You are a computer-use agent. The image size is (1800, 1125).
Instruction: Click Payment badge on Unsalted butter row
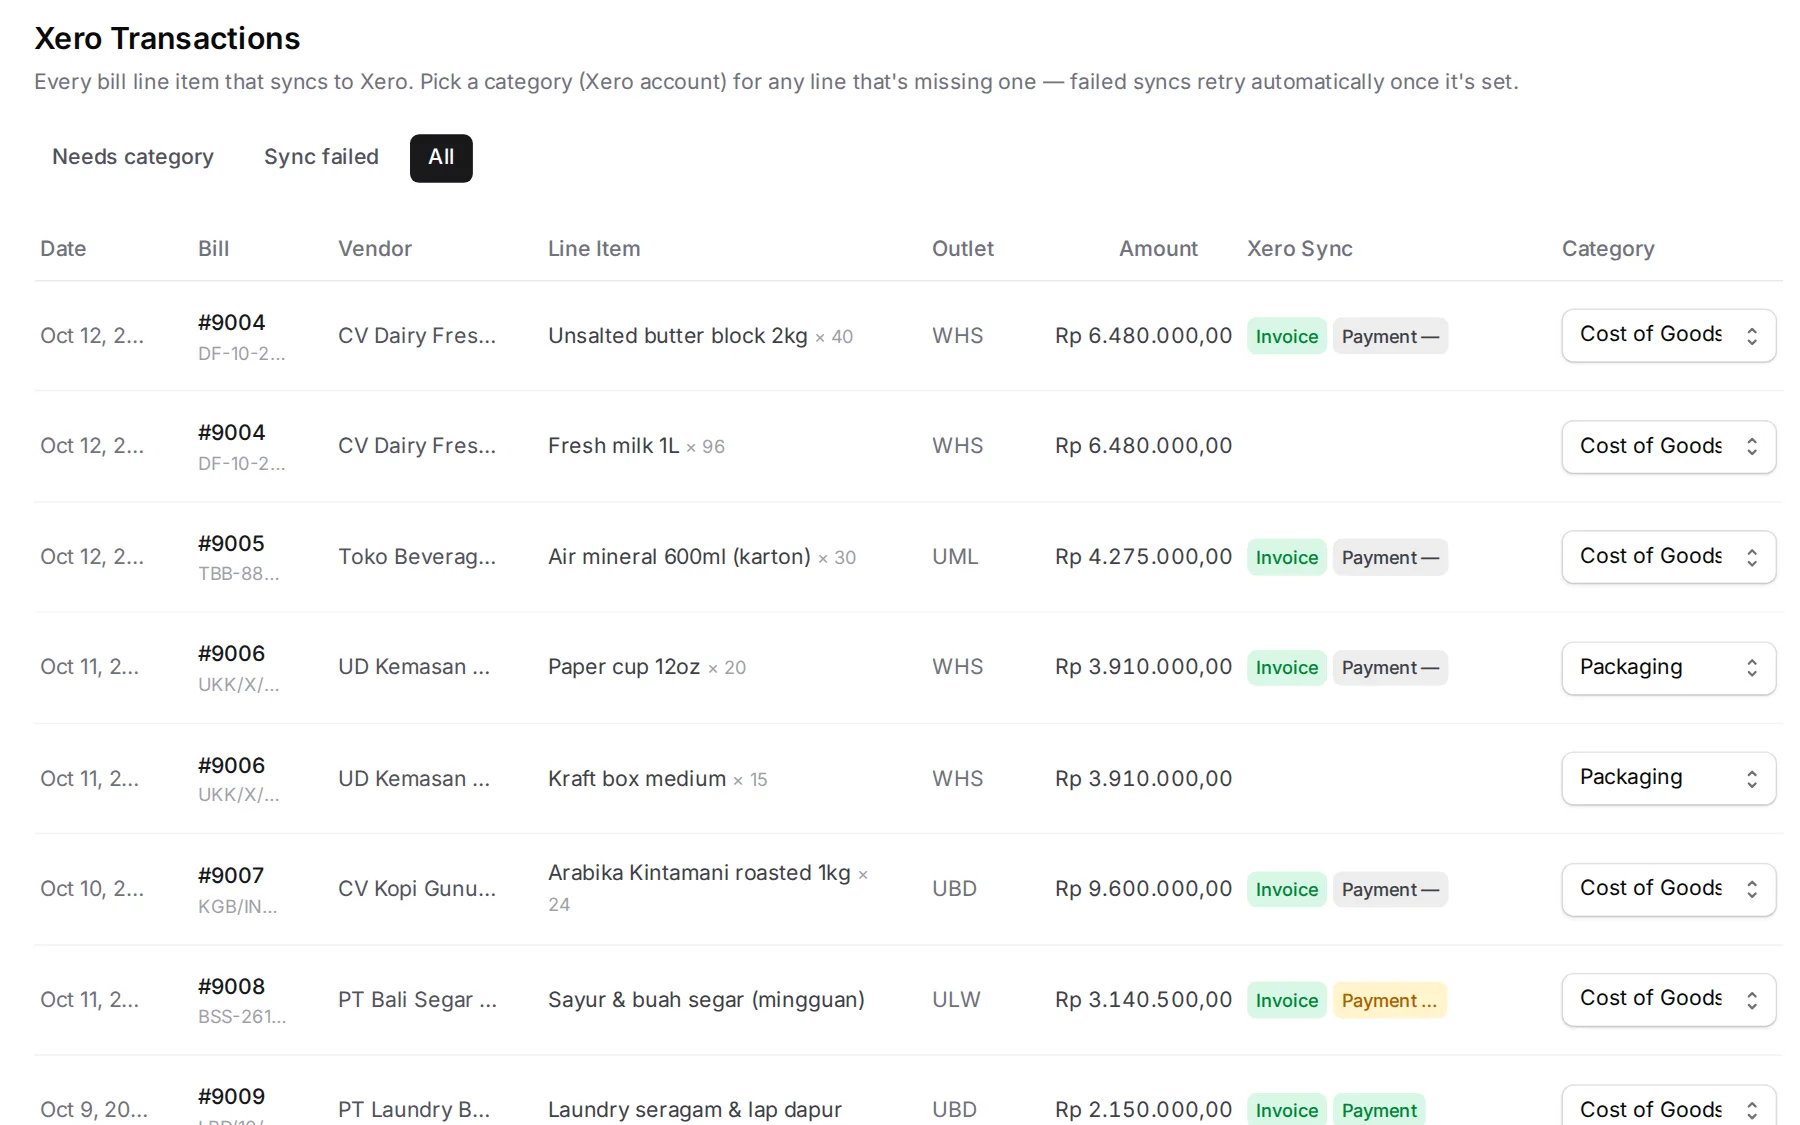pyautogui.click(x=1390, y=337)
